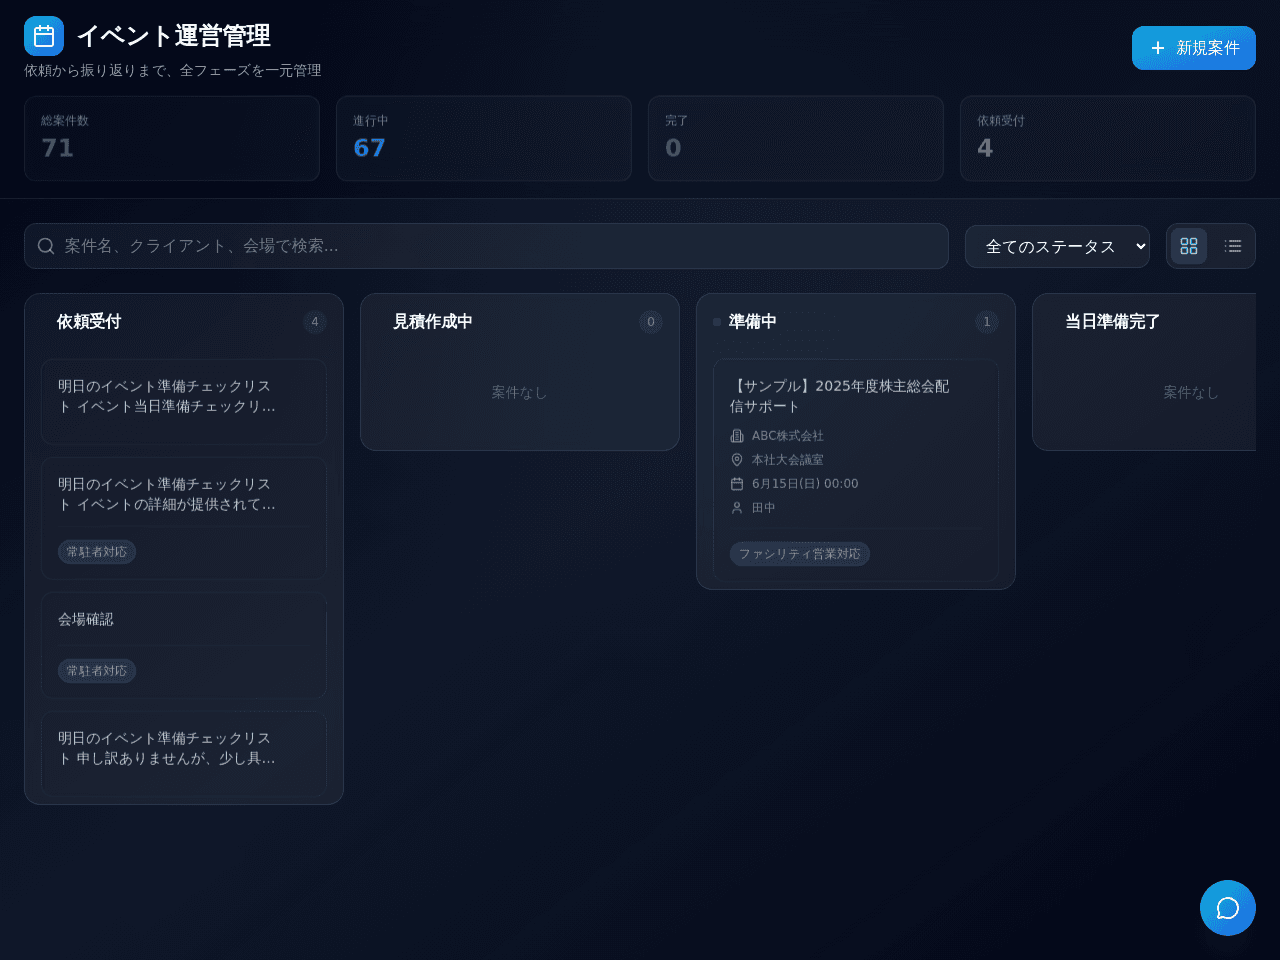
Task: Click the person icon next to 田中
Action: pos(737,508)
